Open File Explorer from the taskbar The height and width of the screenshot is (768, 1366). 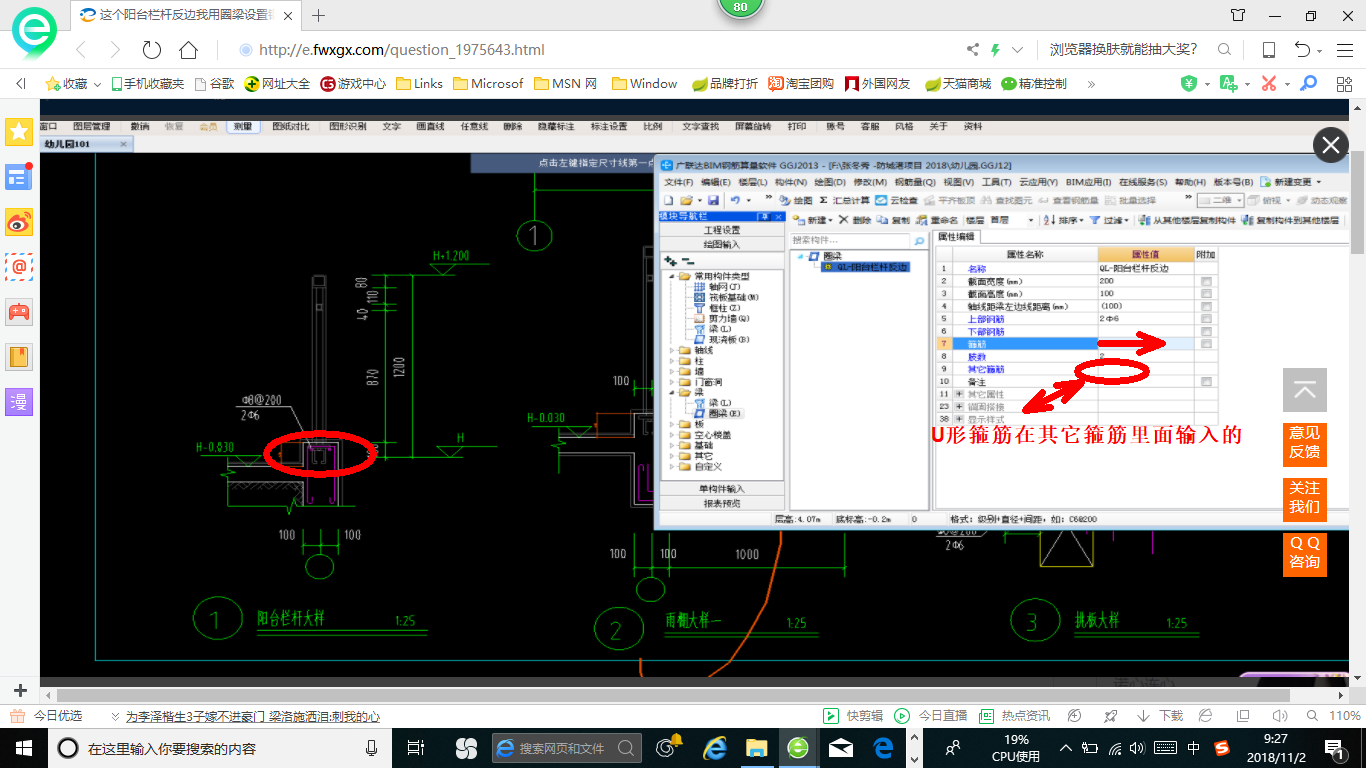click(x=757, y=748)
